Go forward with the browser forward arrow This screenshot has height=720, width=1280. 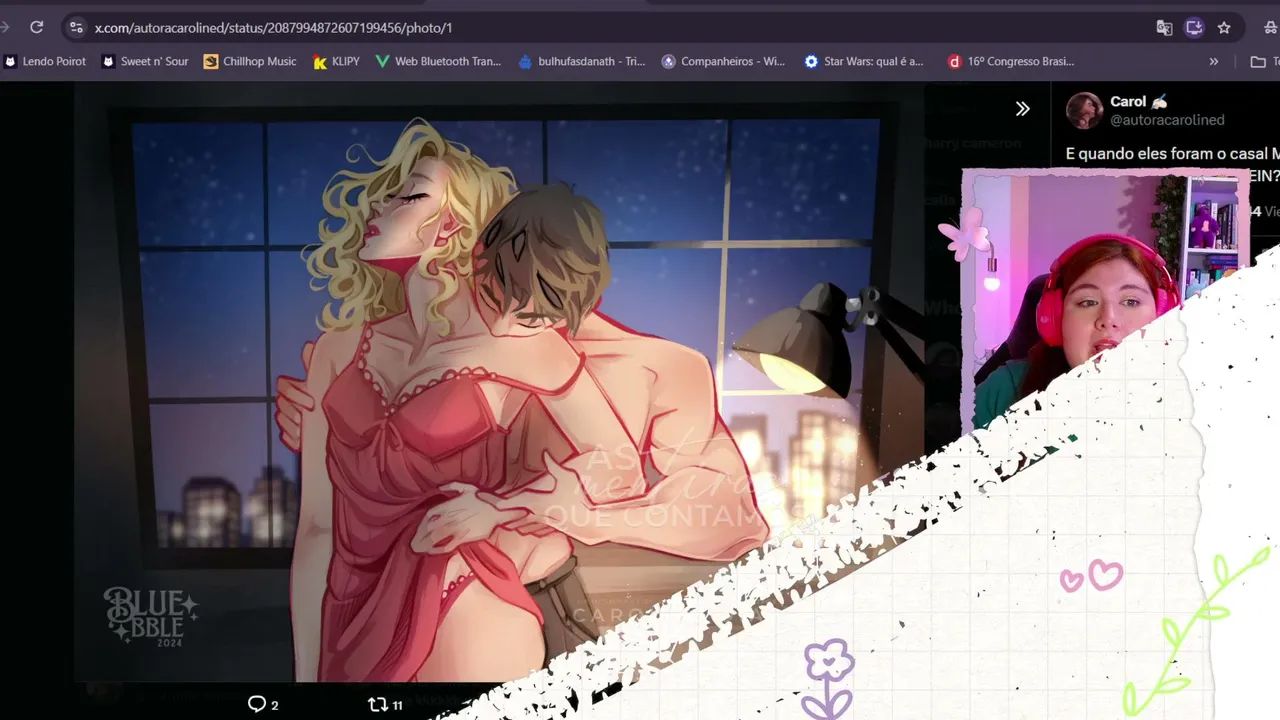coord(4,28)
